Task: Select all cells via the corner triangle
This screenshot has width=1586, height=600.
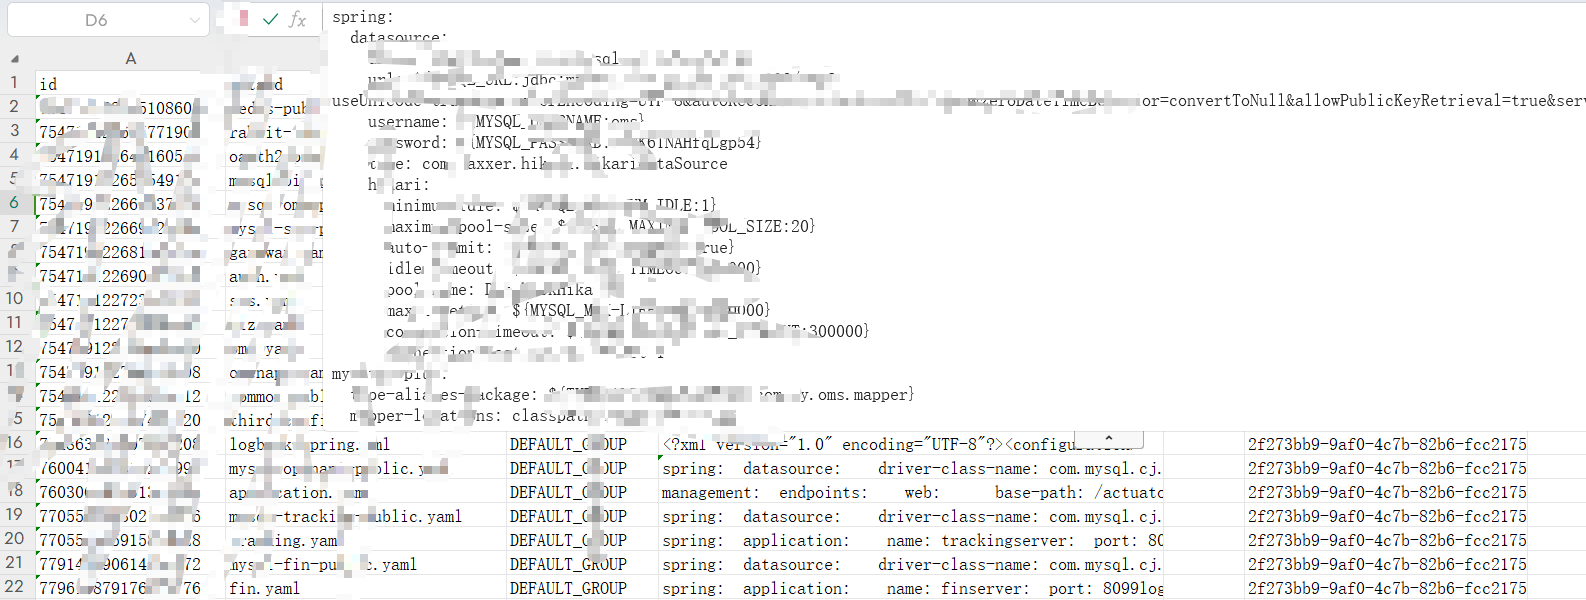Action: pyautogui.click(x=14, y=59)
